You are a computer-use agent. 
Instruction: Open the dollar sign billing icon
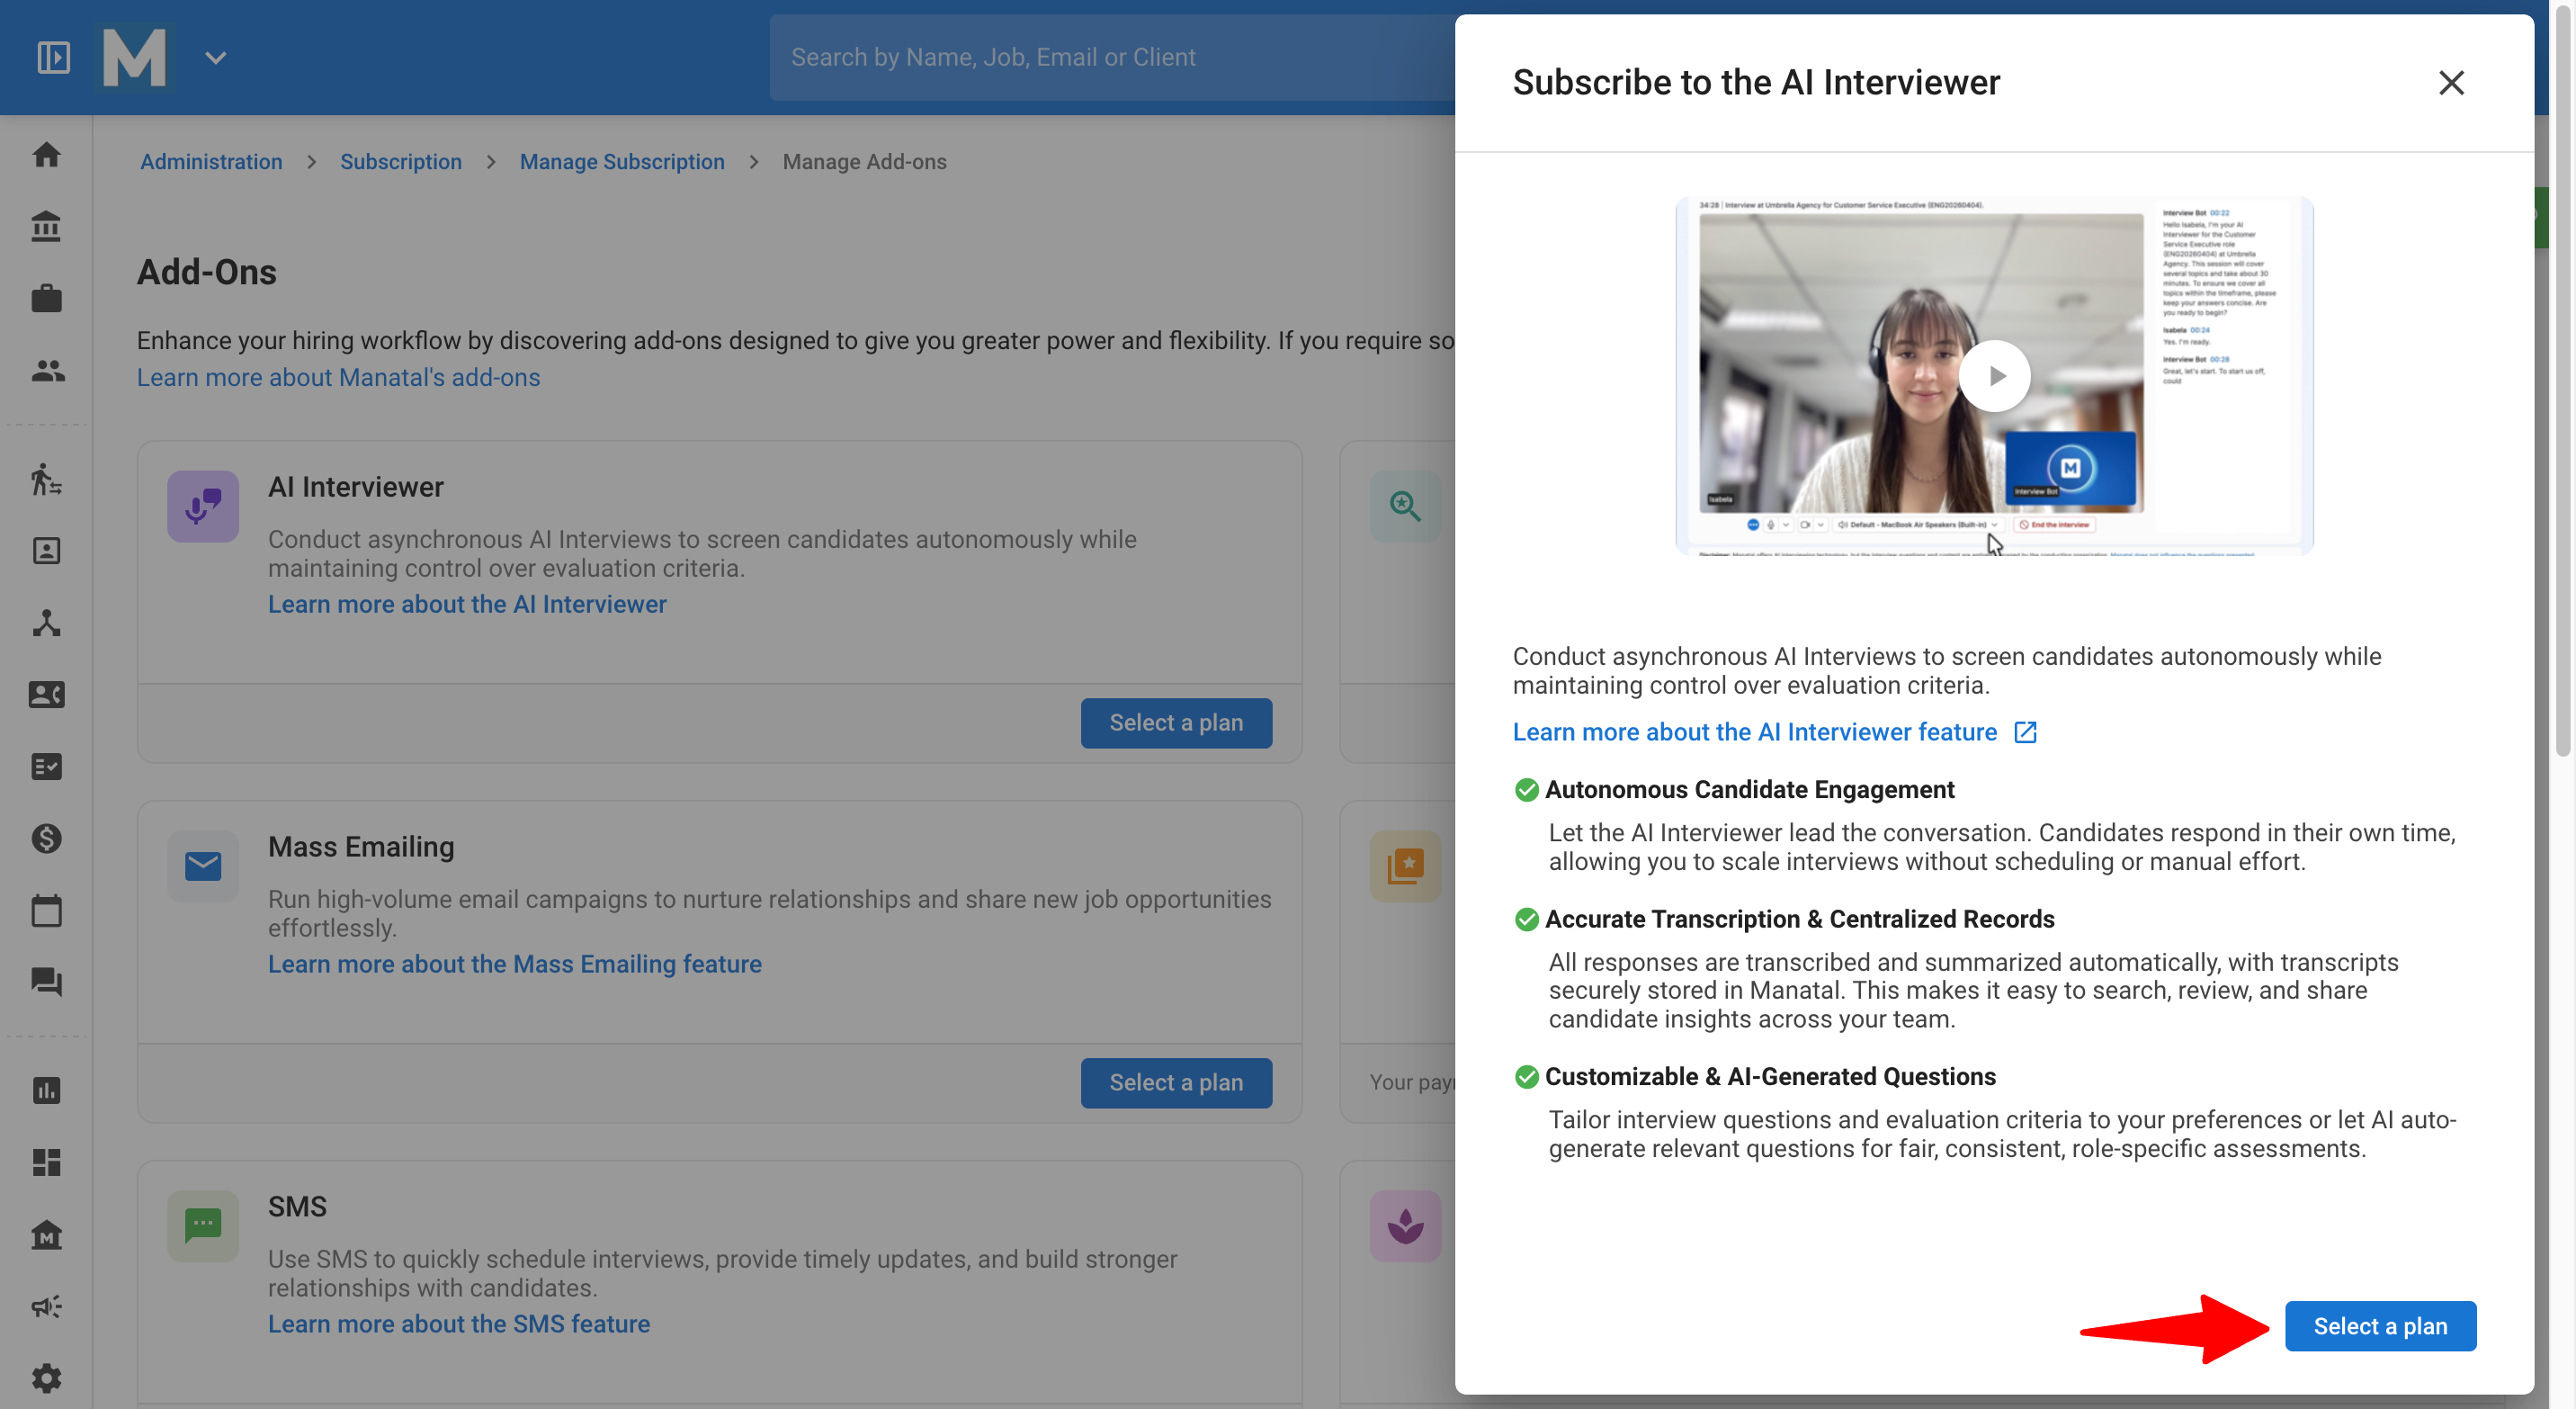[x=46, y=838]
